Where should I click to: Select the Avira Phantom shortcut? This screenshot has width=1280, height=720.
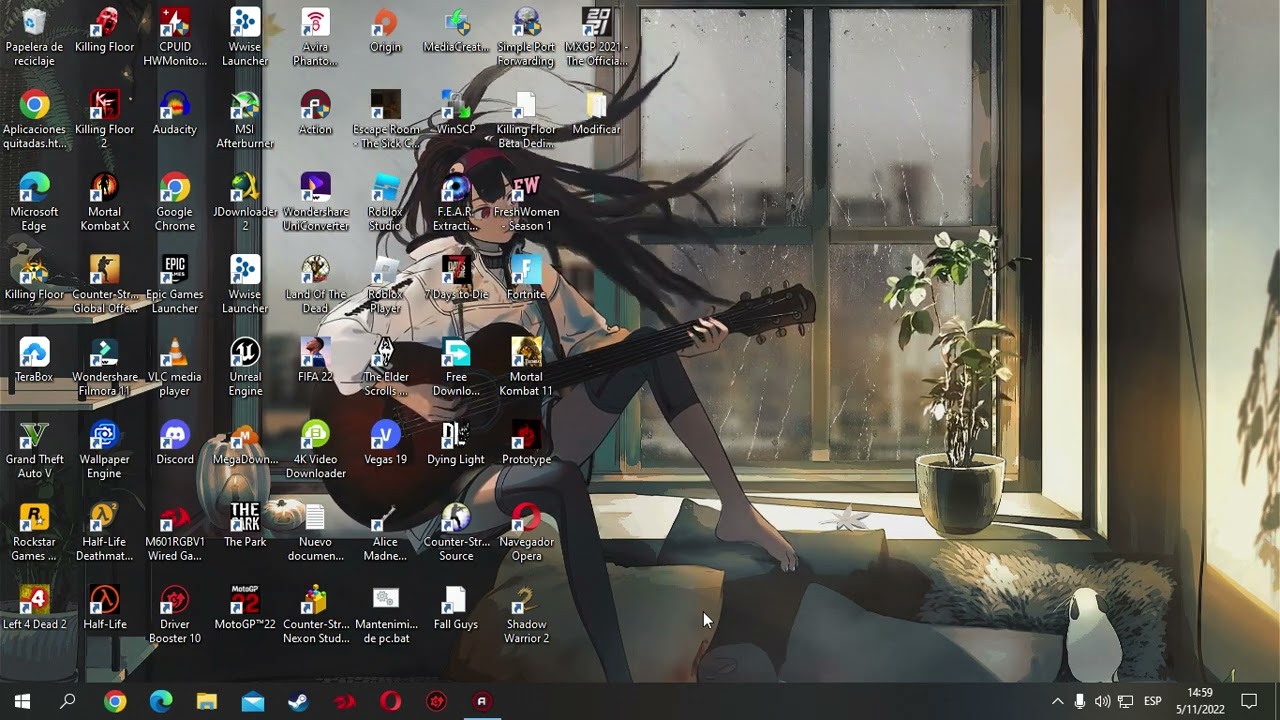coord(315,37)
